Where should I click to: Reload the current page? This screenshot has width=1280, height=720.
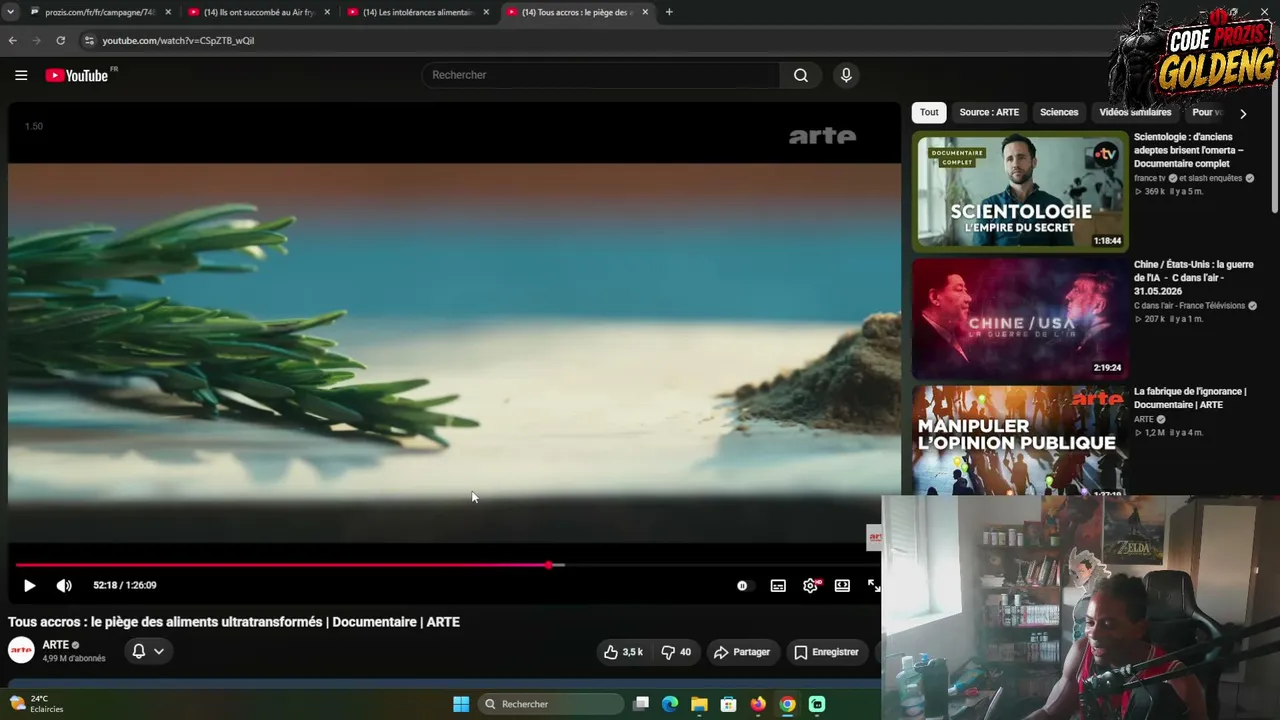(61, 41)
